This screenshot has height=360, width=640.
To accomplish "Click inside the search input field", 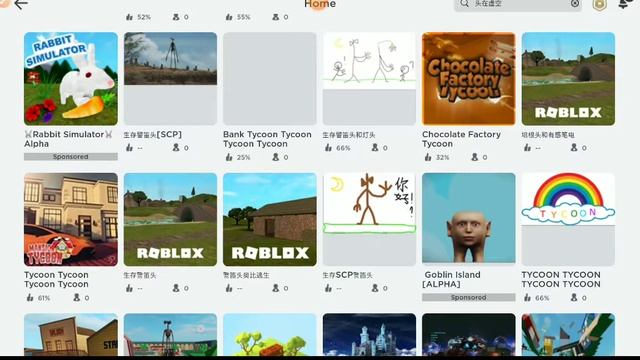I will 518,4.
